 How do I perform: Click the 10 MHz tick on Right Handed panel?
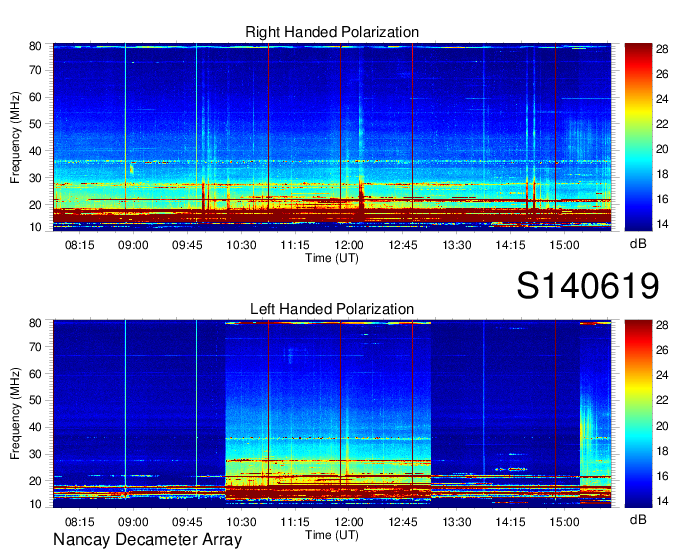click(35, 227)
